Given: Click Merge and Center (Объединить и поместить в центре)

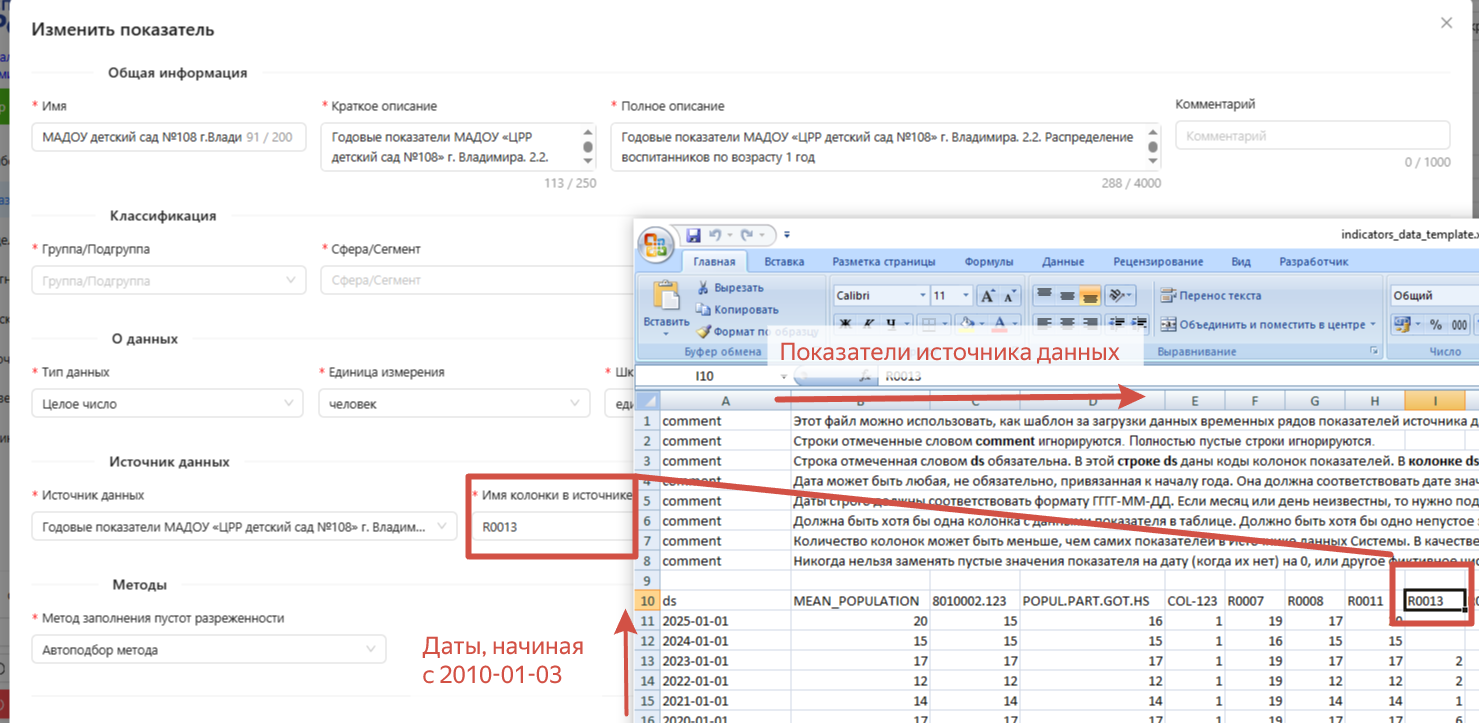Looking at the screenshot, I should pyautogui.click(x=1268, y=325).
